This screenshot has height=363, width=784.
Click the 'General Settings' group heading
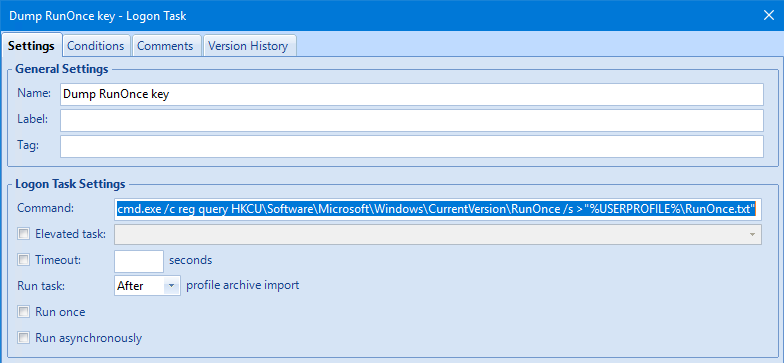(x=62, y=69)
